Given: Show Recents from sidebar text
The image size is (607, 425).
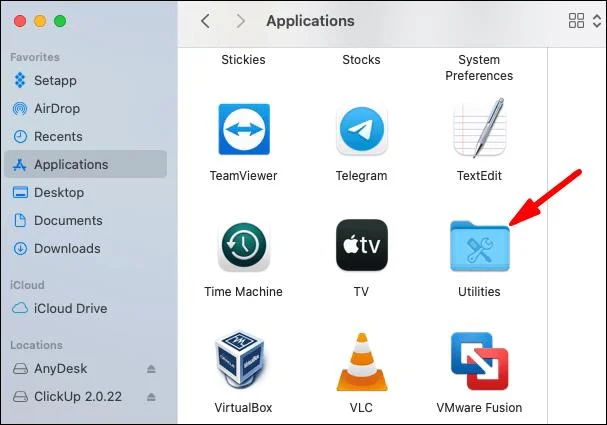Looking at the screenshot, I should 58,136.
